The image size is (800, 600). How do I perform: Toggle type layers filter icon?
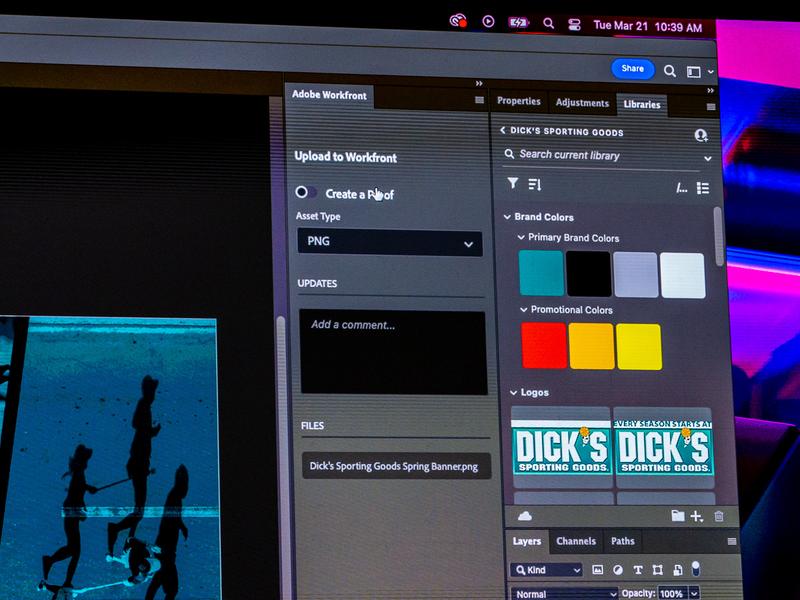pyautogui.click(x=637, y=570)
